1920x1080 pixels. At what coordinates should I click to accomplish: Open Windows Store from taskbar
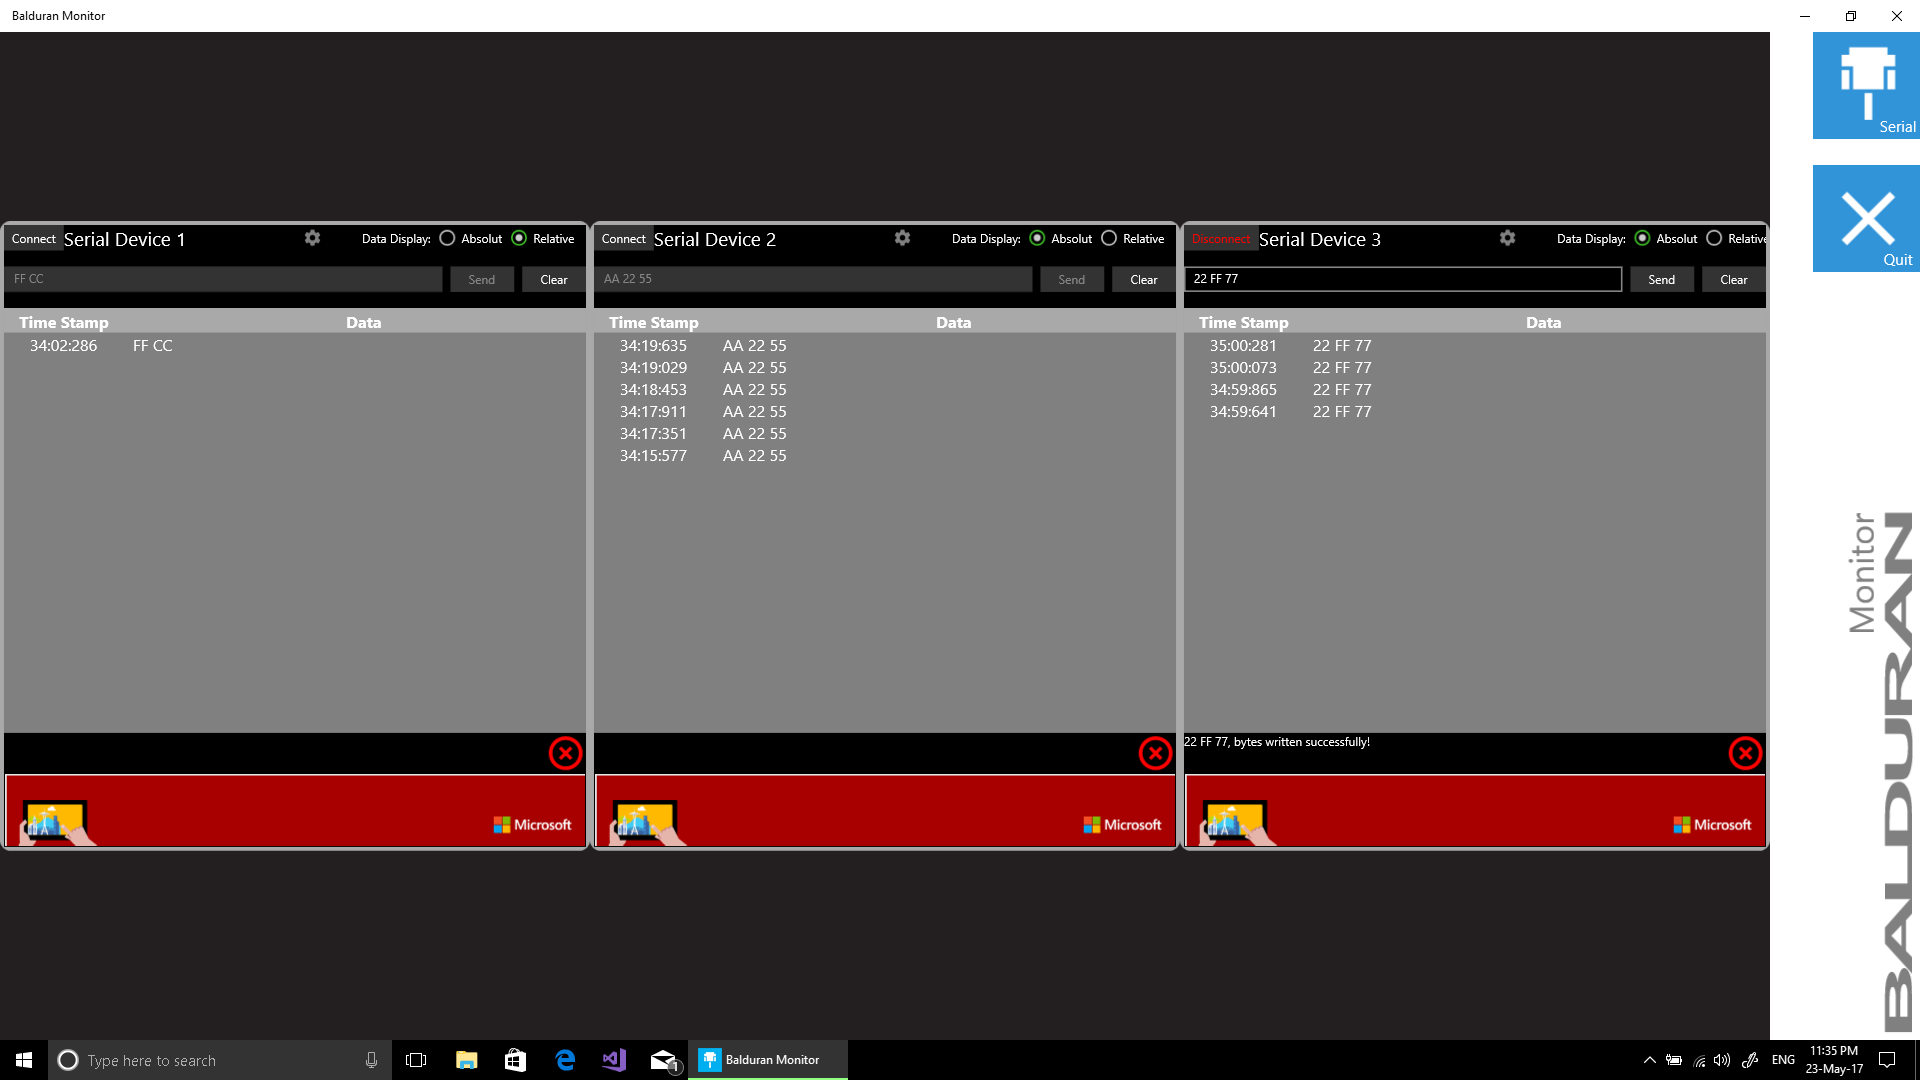pos(515,1060)
